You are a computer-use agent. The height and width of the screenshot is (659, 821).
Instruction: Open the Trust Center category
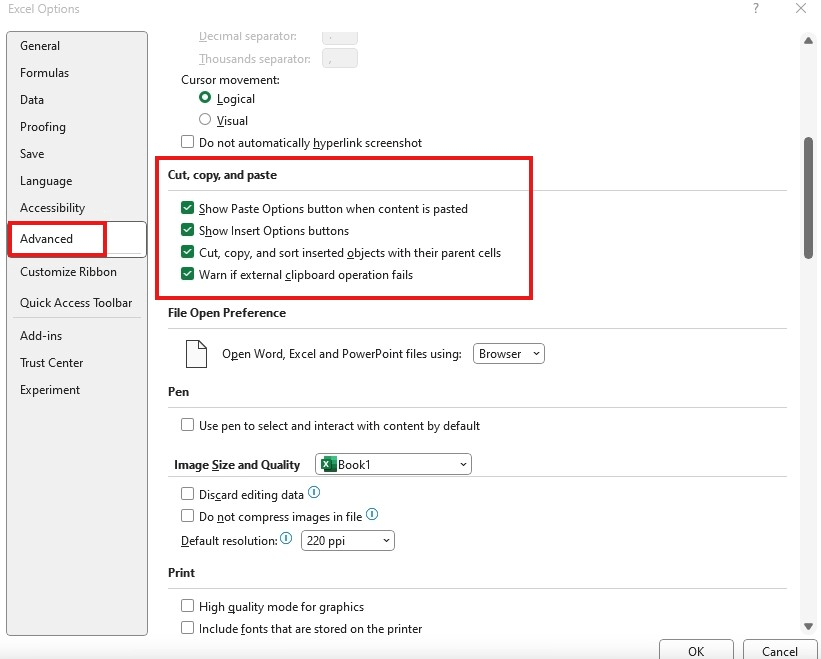point(51,363)
